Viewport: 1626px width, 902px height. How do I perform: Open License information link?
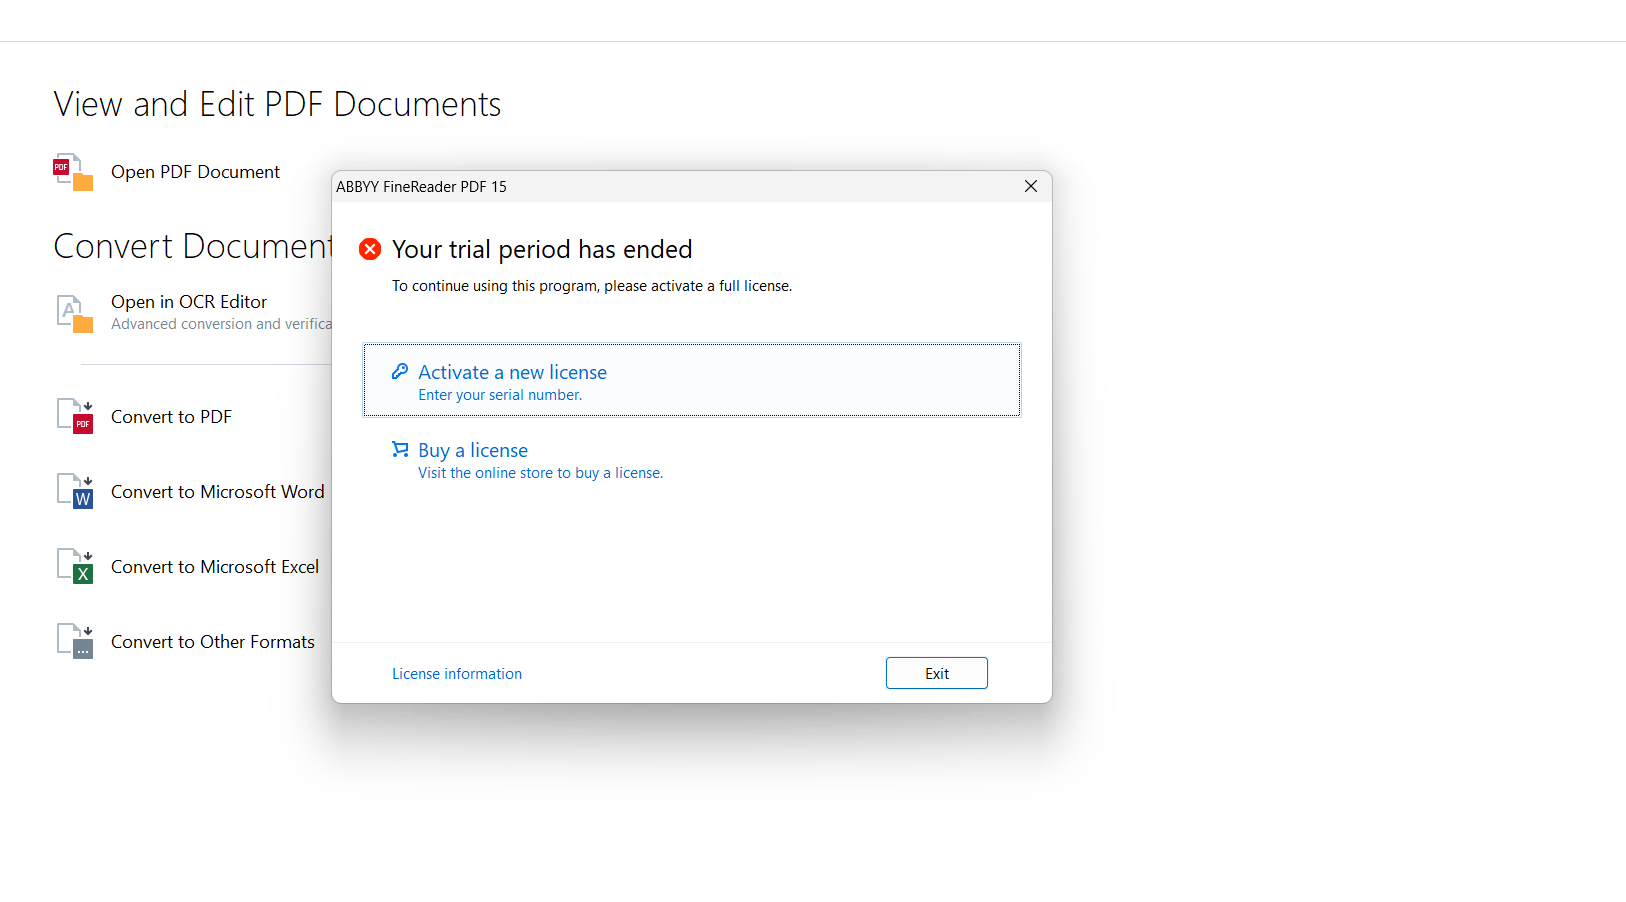click(457, 674)
